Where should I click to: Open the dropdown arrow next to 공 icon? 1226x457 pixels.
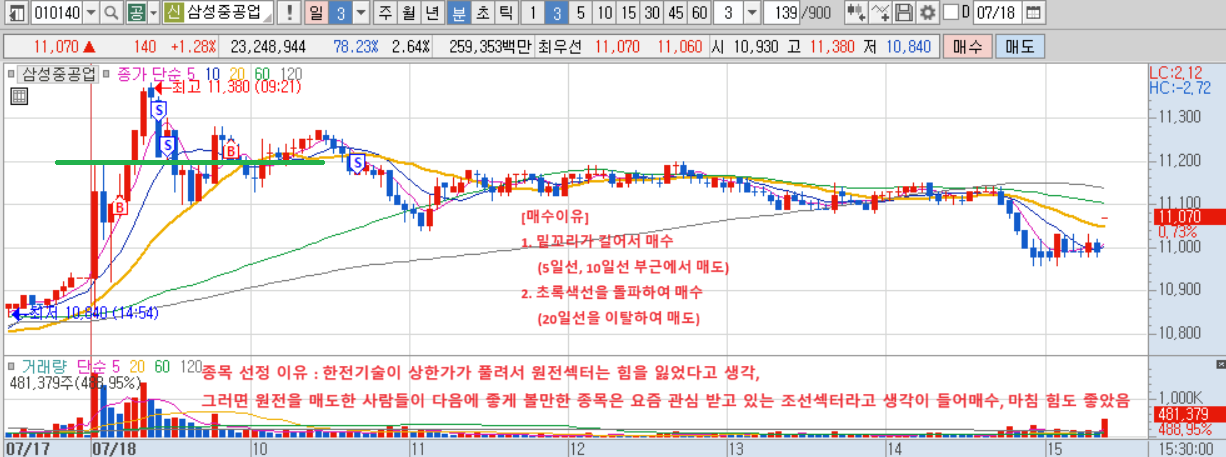click(153, 13)
